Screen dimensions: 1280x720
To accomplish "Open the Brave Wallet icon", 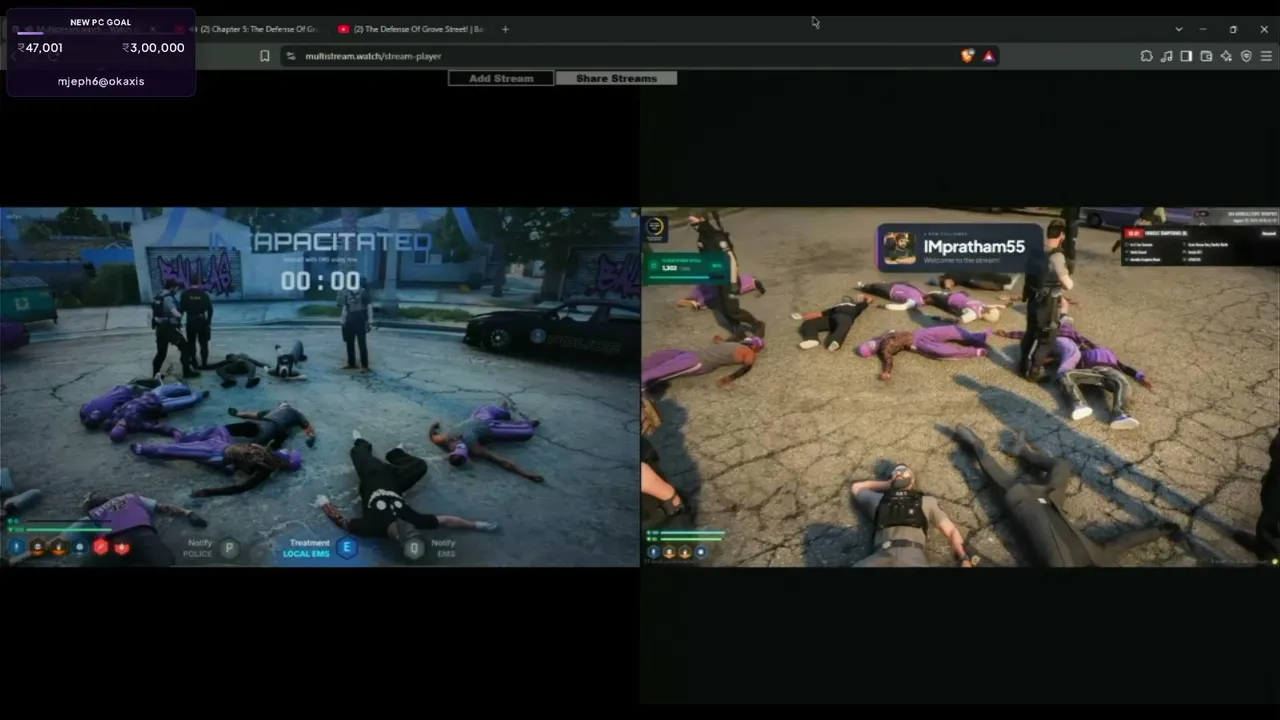I will coord(1206,56).
